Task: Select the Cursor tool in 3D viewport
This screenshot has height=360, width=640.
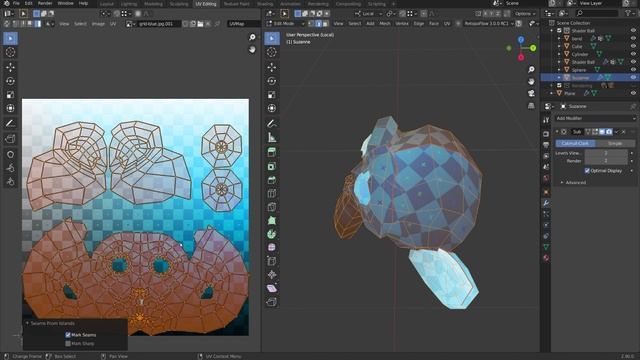Action: pyautogui.click(x=272, y=52)
